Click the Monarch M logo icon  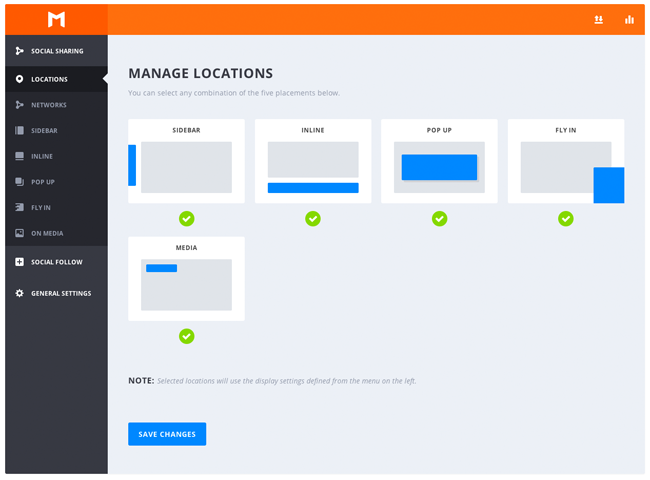click(56, 19)
